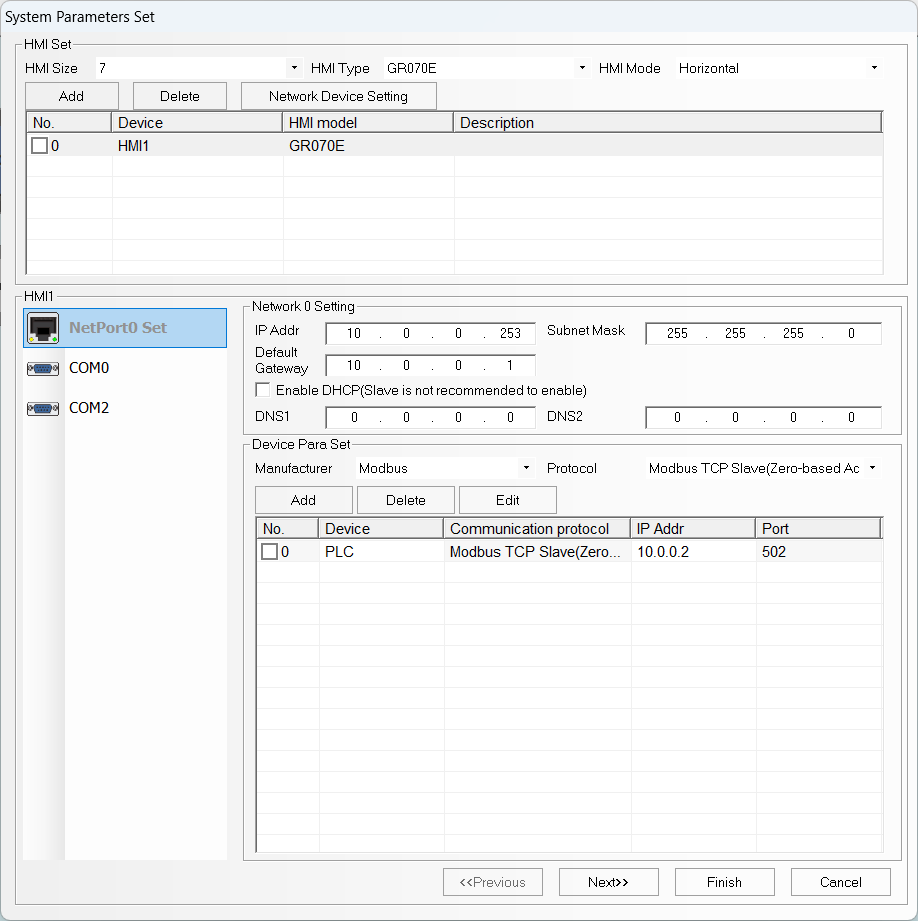Open the Protocol dropdown
Viewport: 918px width, 921px height.
click(x=872, y=468)
